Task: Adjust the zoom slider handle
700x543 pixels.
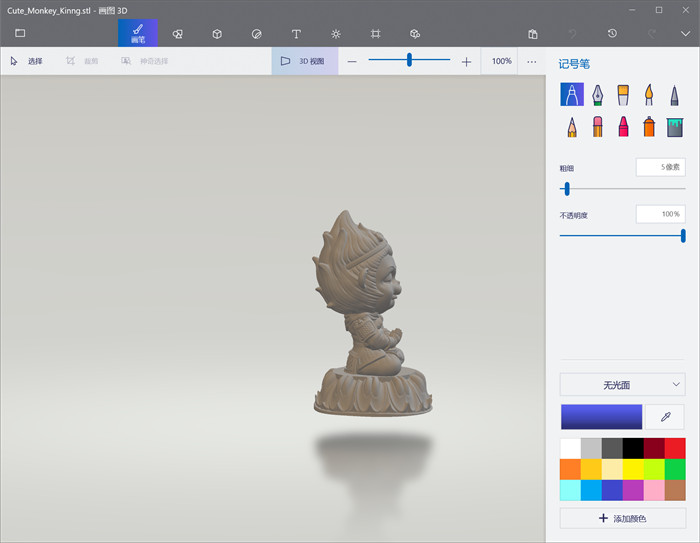Action: point(409,60)
